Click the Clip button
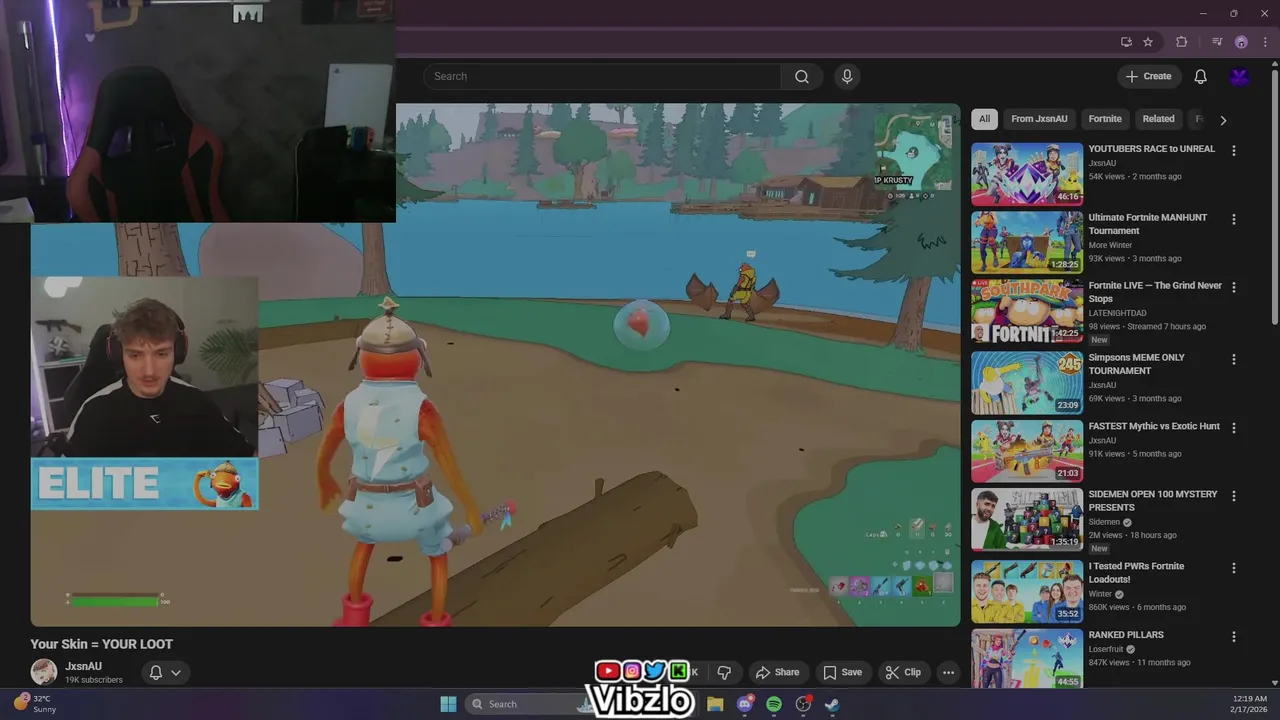This screenshot has height=720, width=1280. [x=903, y=672]
